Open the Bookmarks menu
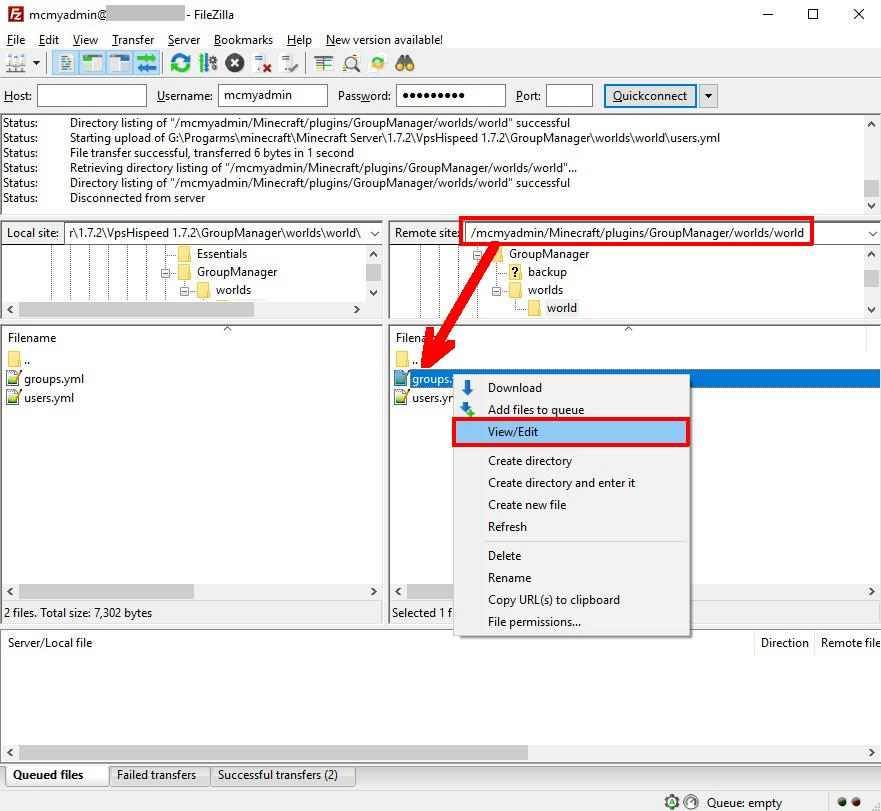The height and width of the screenshot is (811, 881). (243, 40)
